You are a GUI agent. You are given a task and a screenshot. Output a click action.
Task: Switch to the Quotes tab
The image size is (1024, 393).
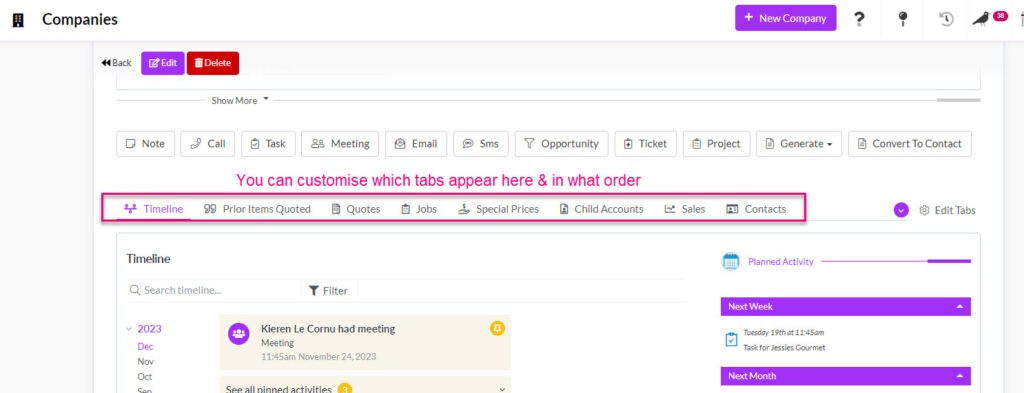[x=356, y=210]
